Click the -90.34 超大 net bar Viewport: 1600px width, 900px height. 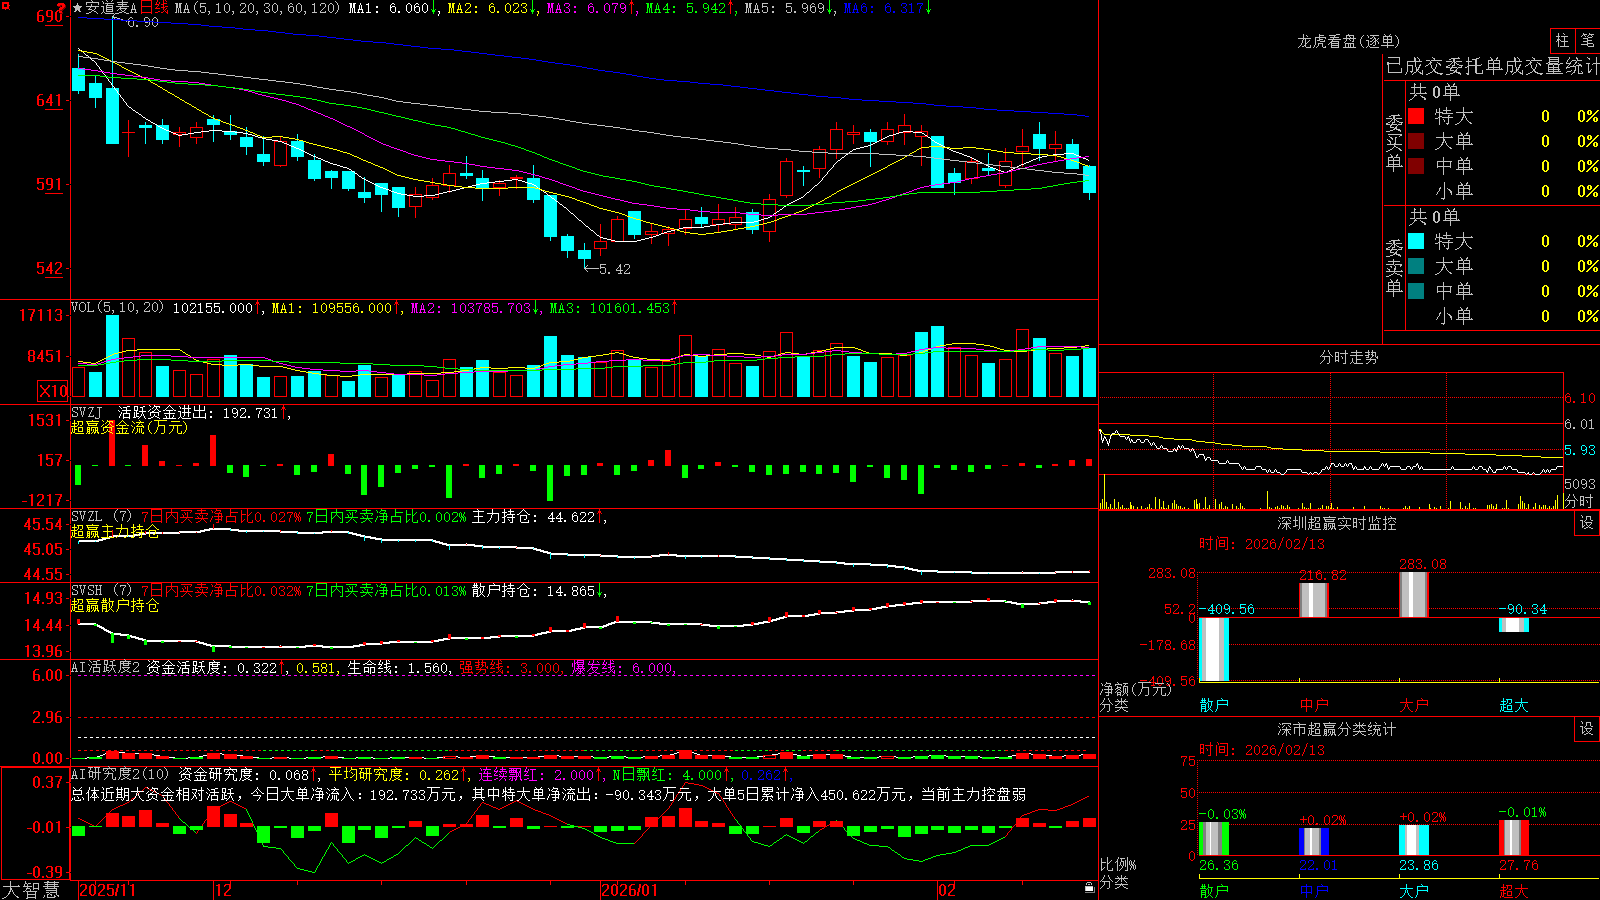(1514, 625)
